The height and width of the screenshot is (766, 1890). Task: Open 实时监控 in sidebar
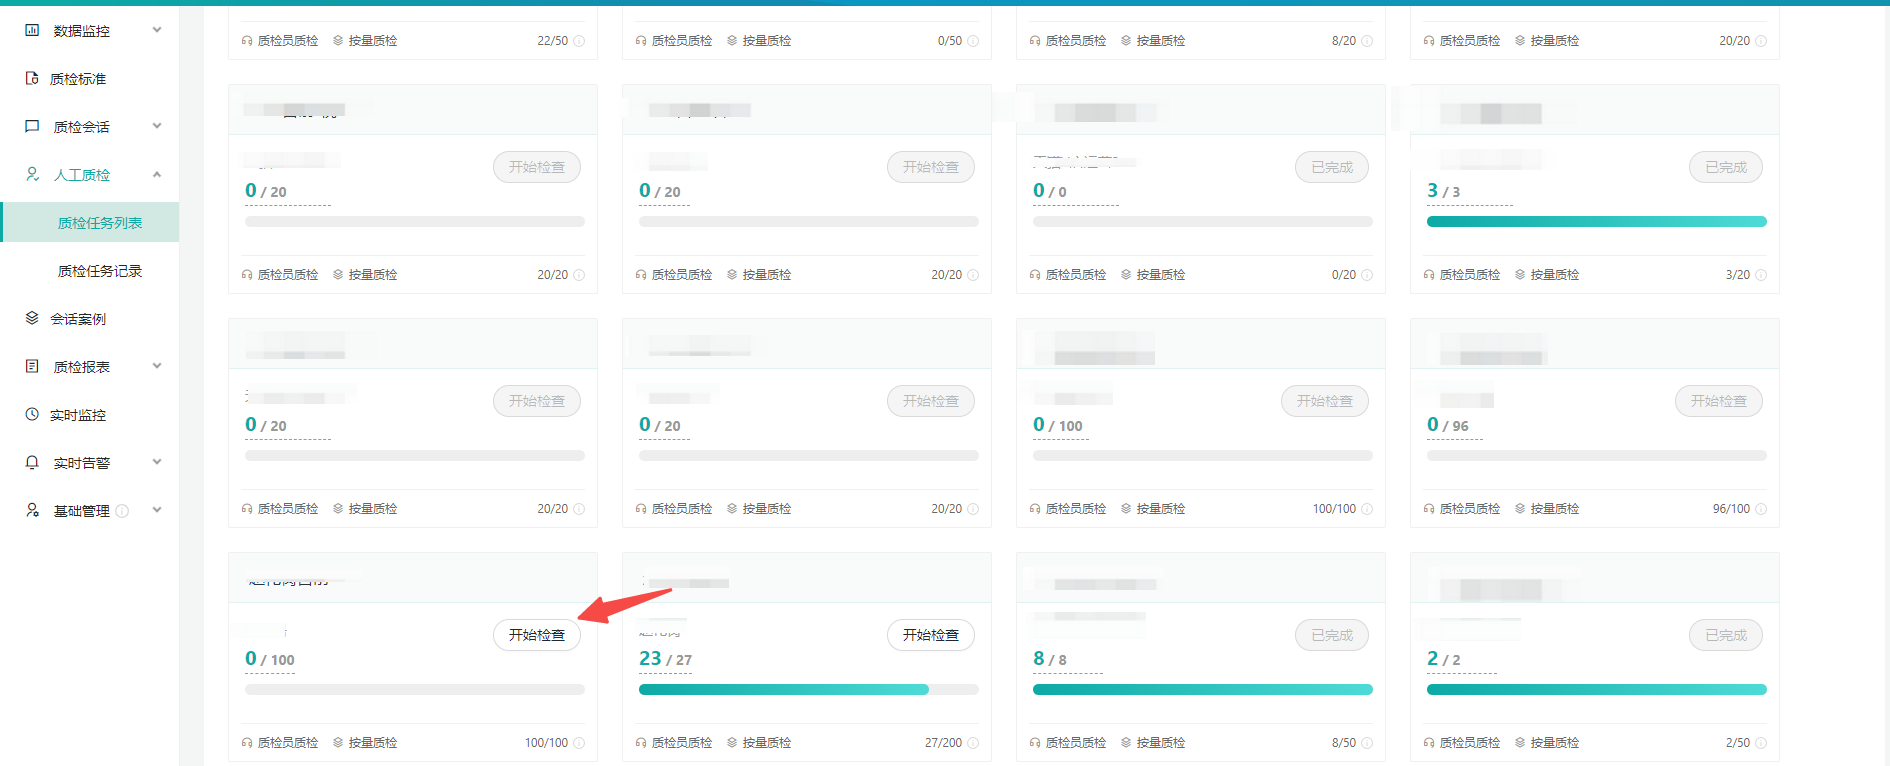click(x=78, y=415)
